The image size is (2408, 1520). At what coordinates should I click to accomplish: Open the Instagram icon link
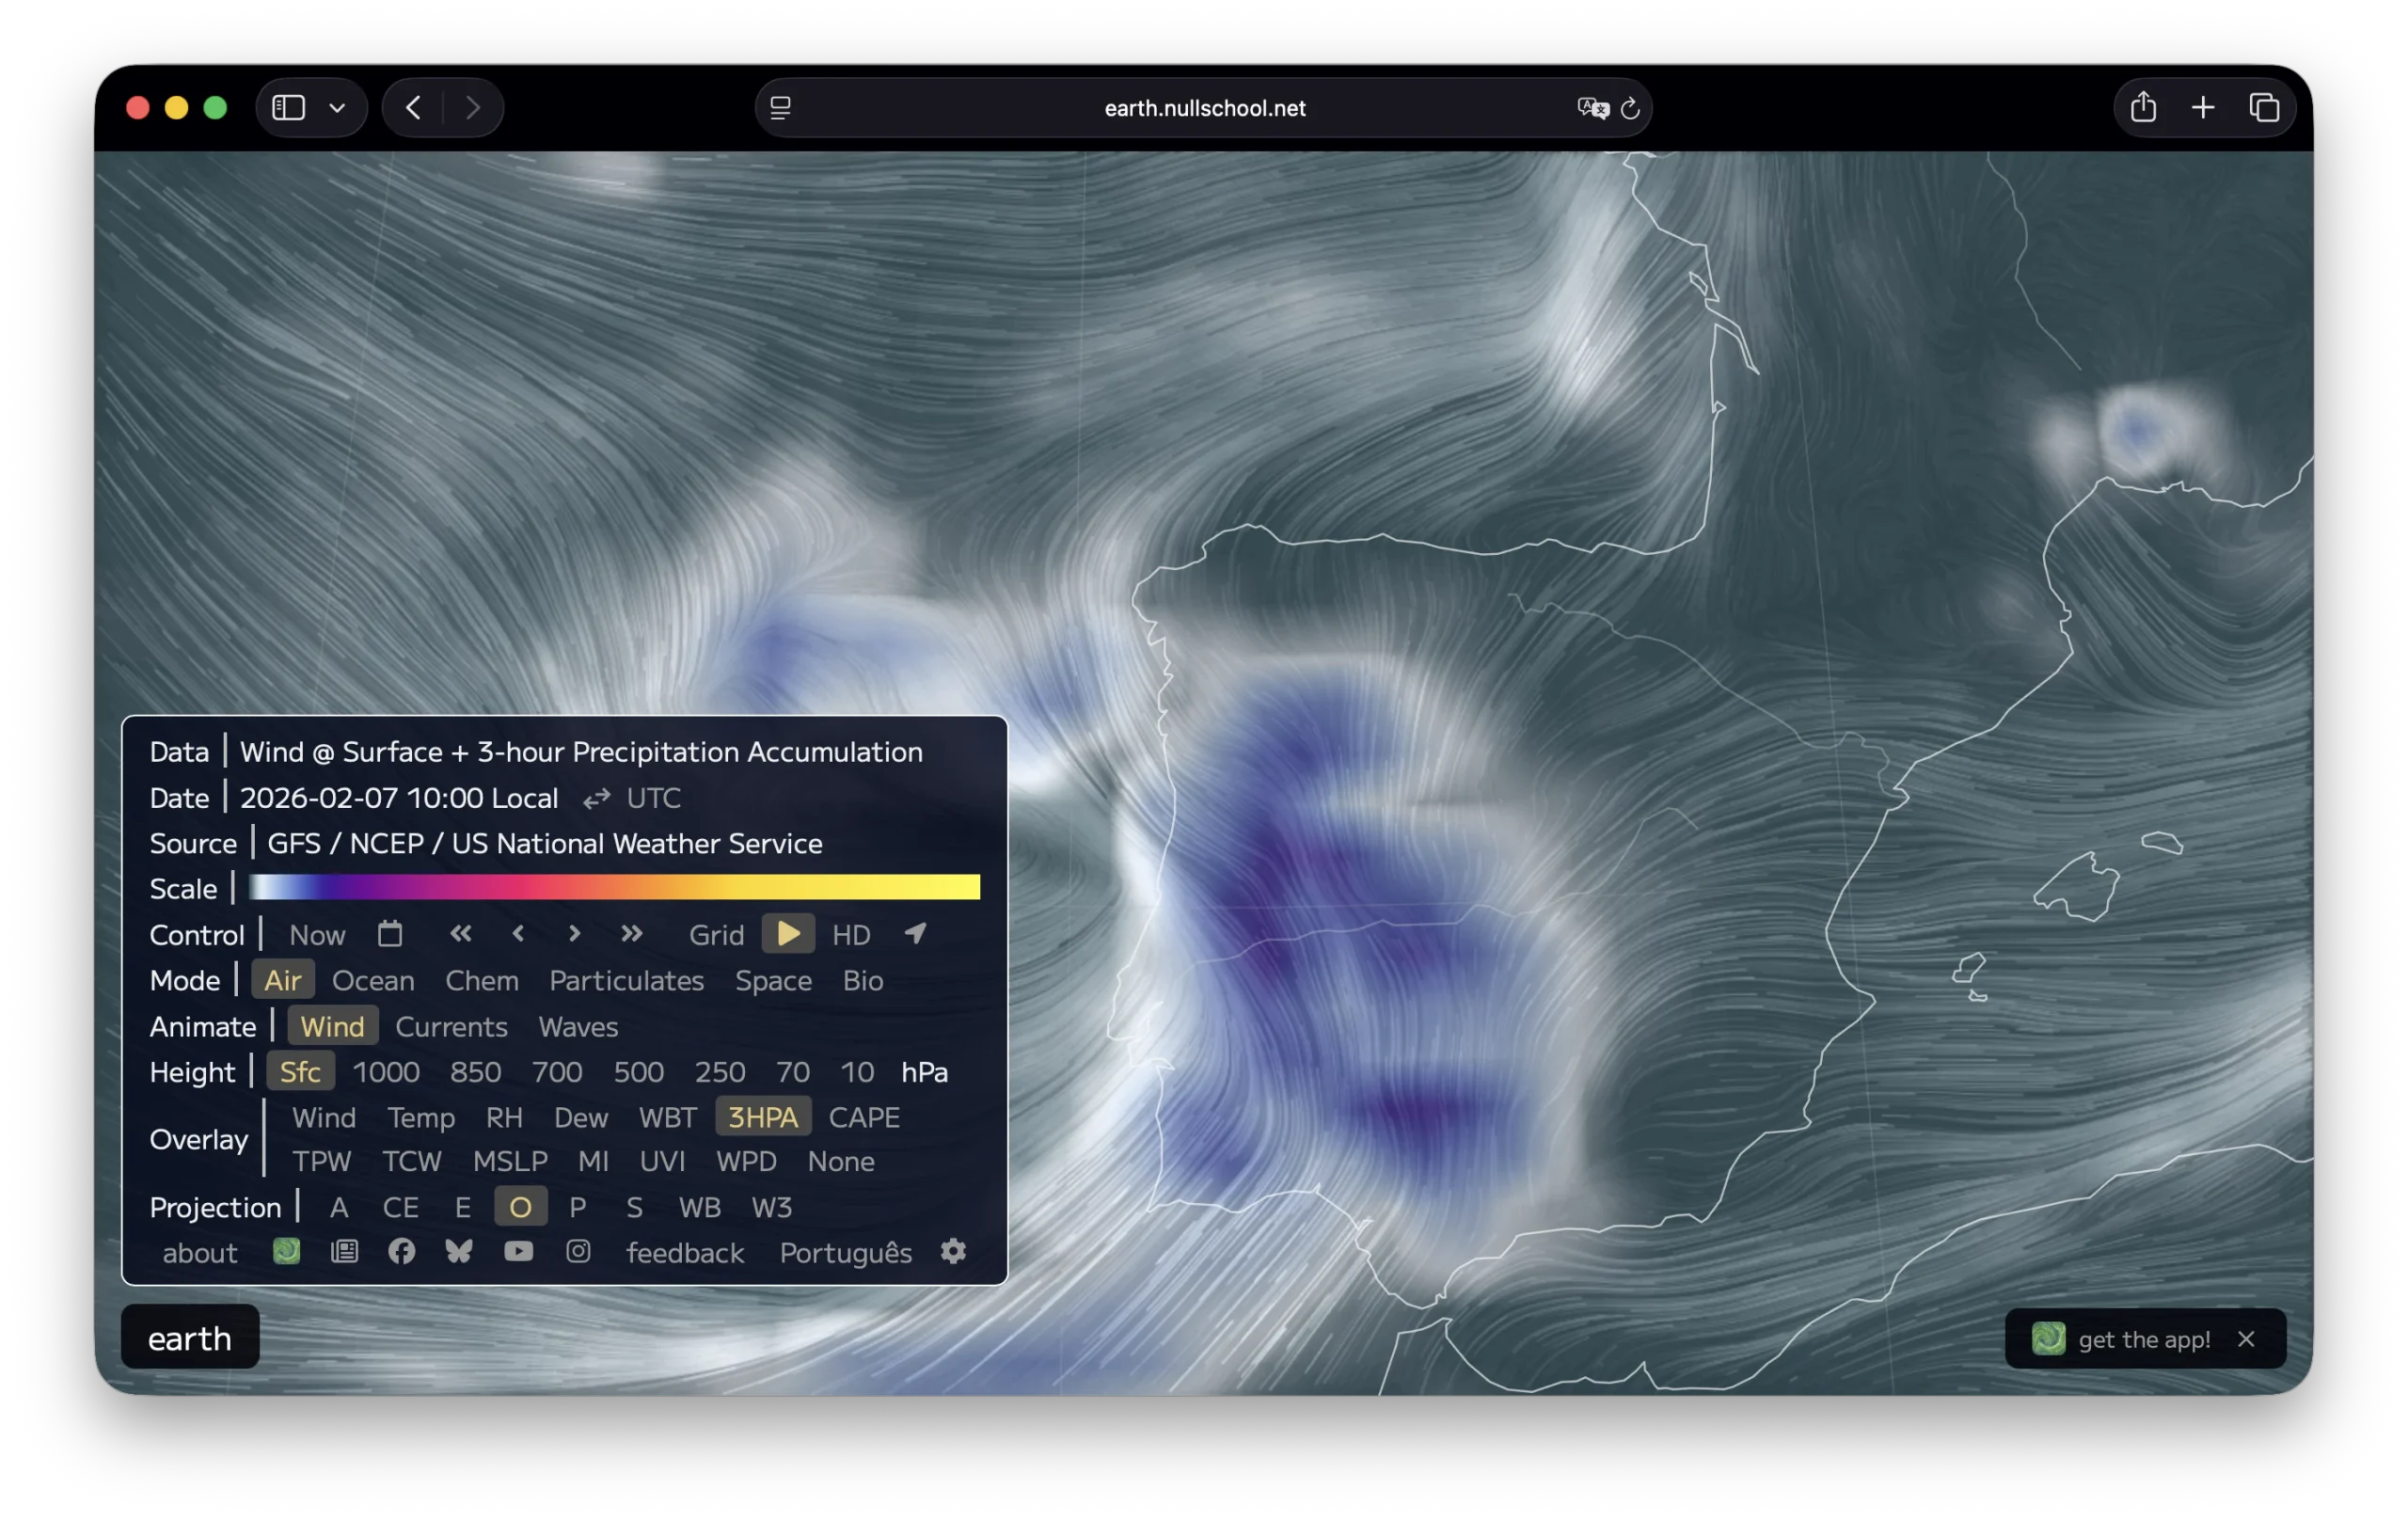[578, 1251]
